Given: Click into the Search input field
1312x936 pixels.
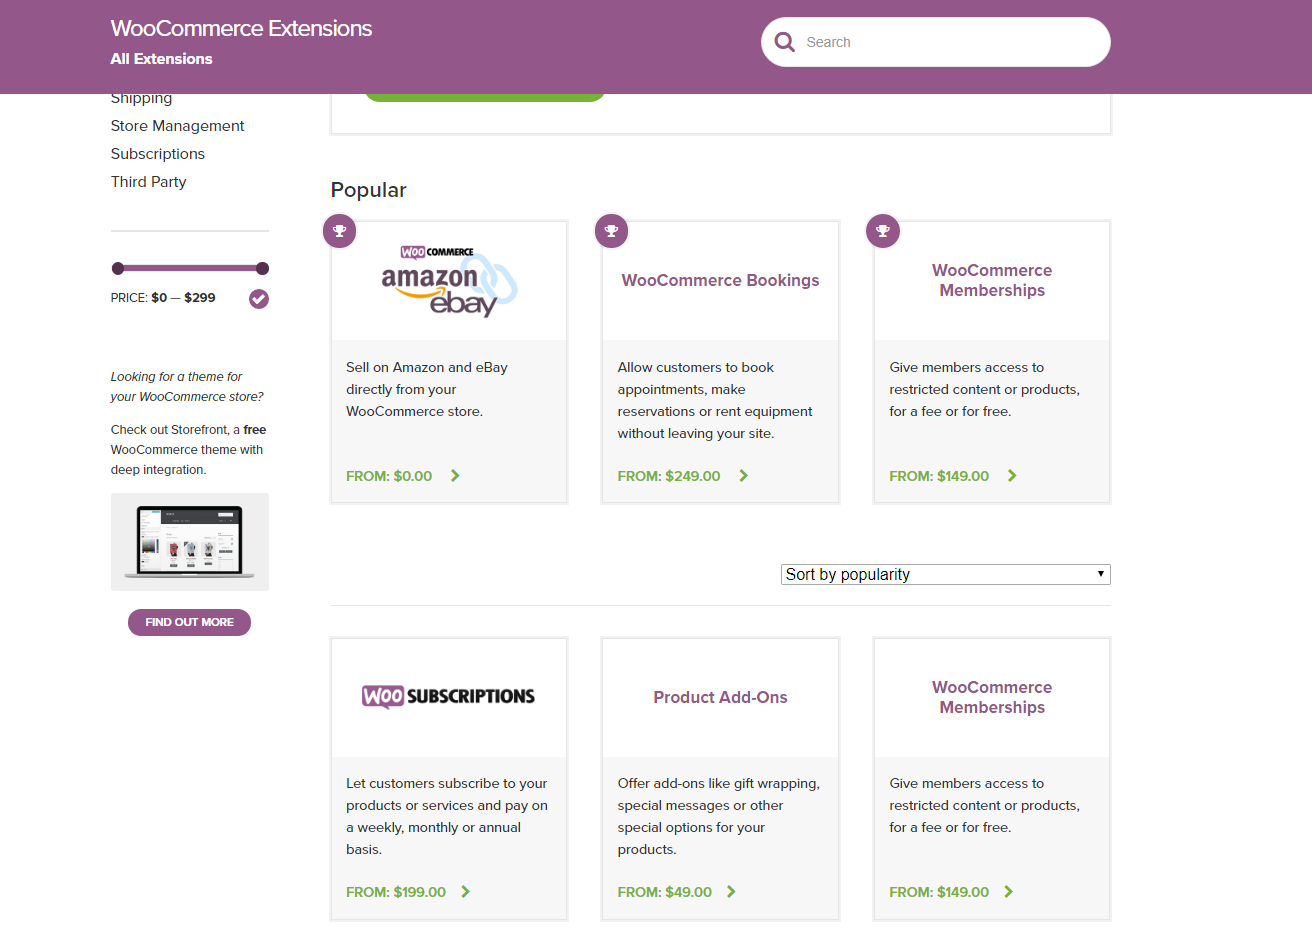Looking at the screenshot, I should 950,42.
